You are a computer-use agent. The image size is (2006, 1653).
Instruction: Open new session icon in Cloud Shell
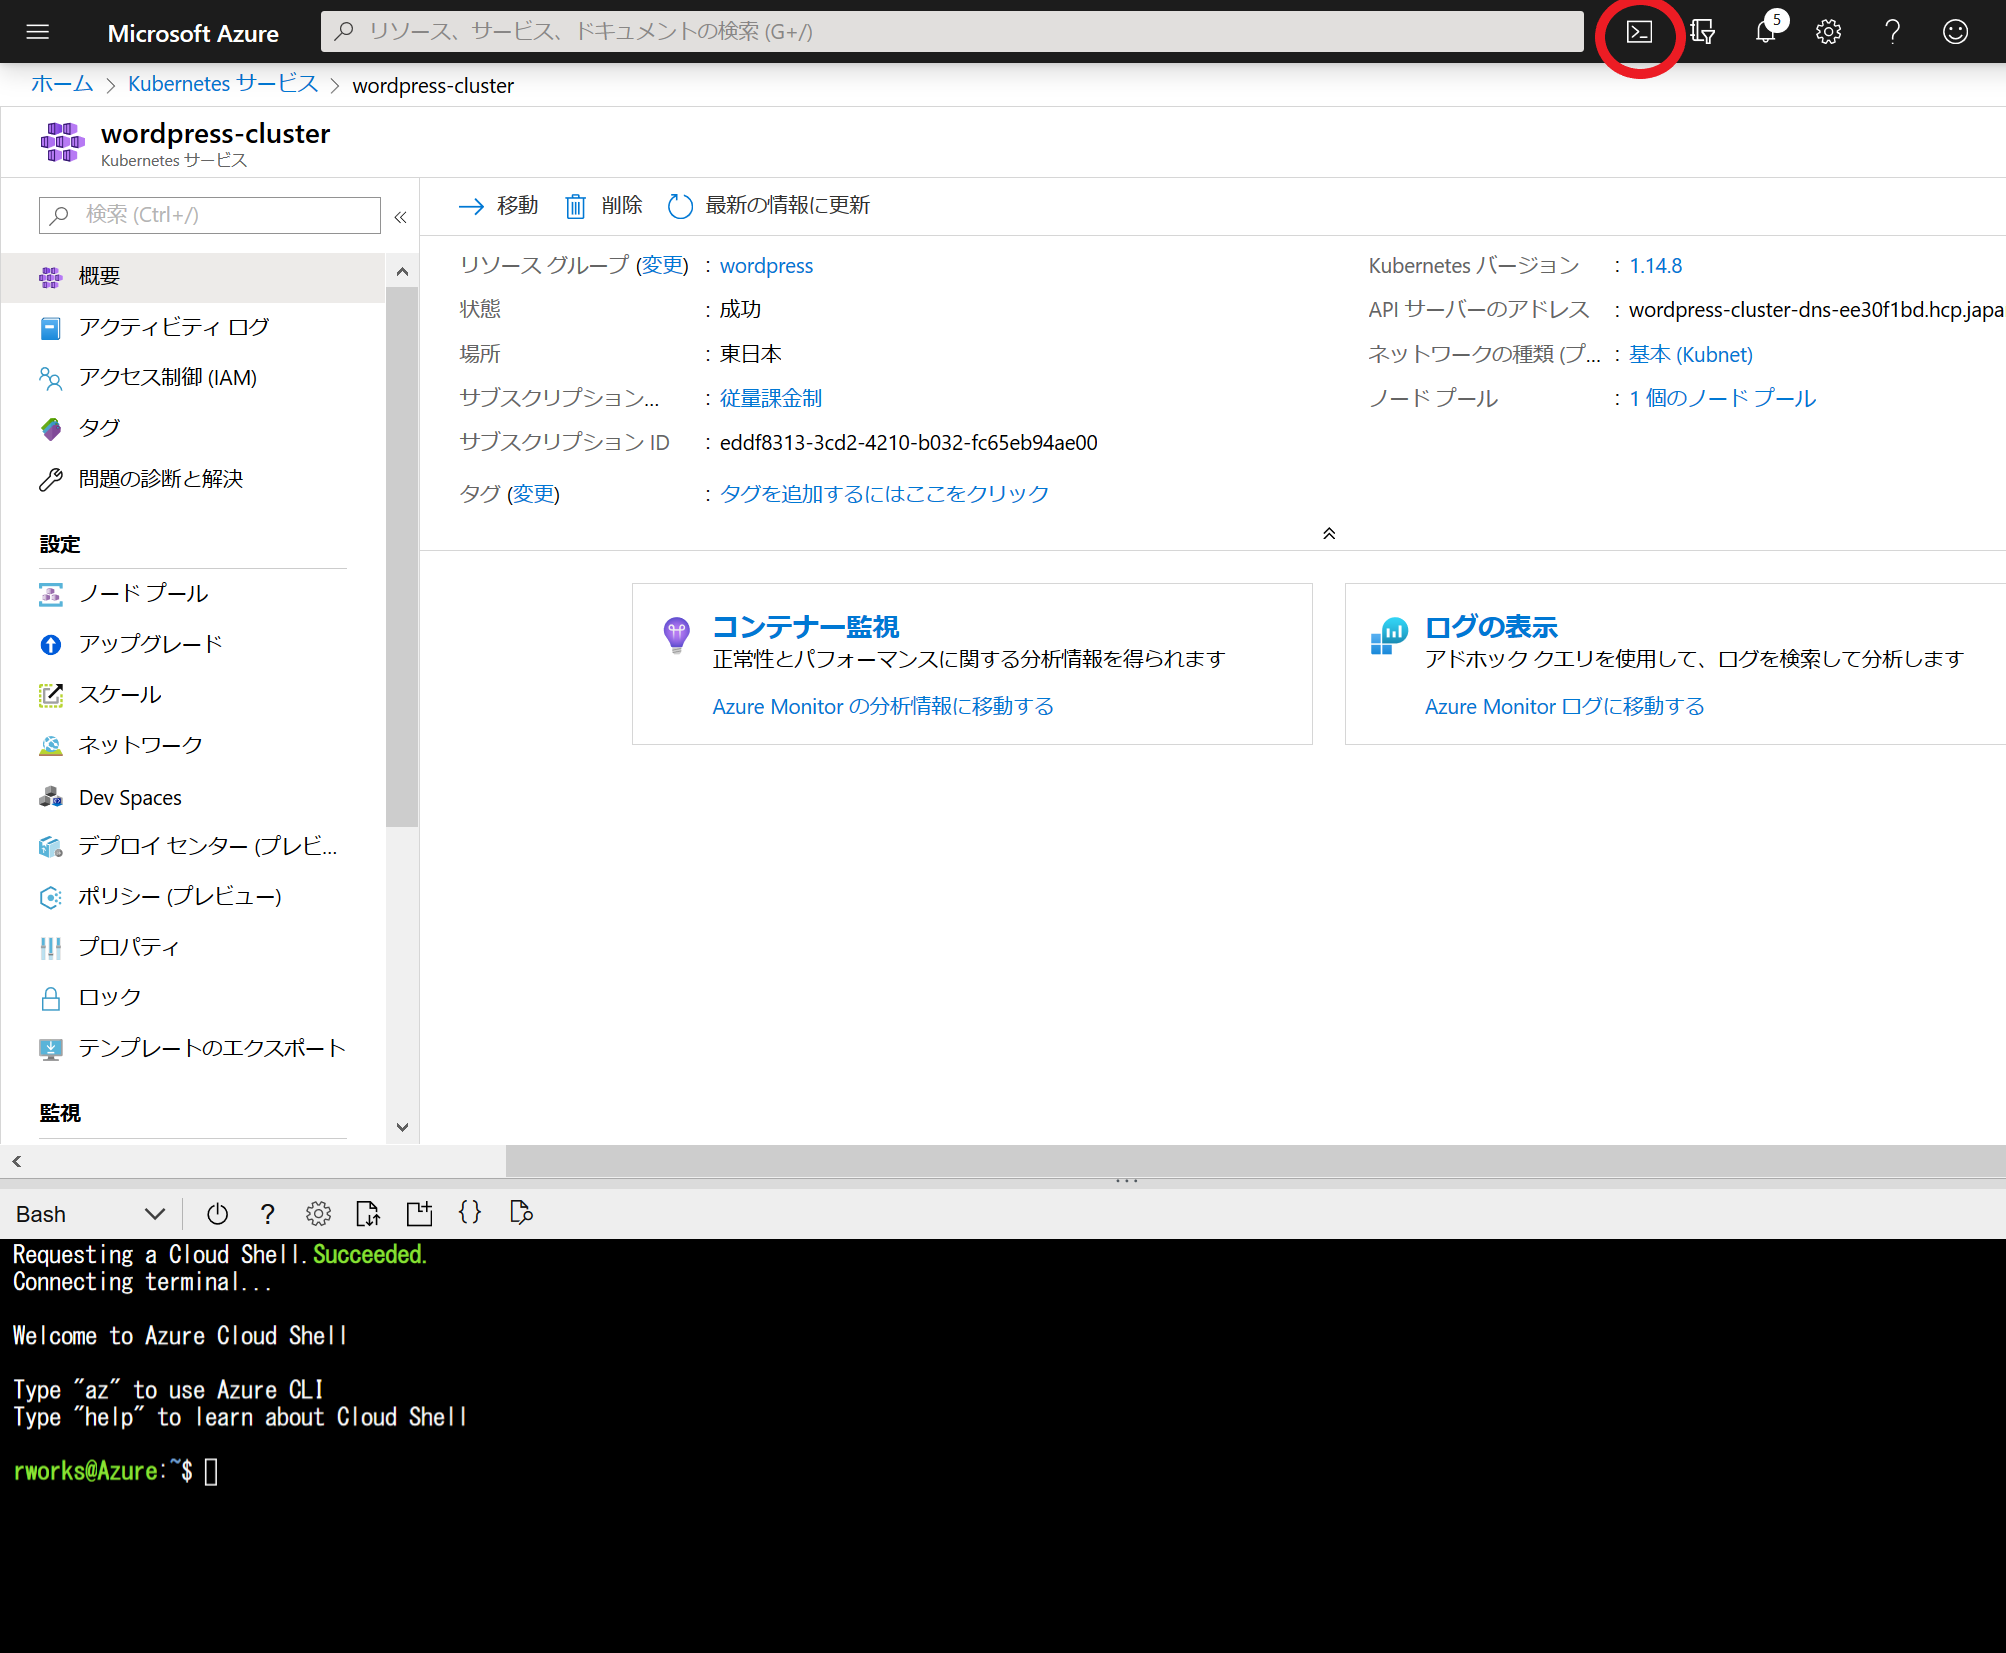(419, 1213)
